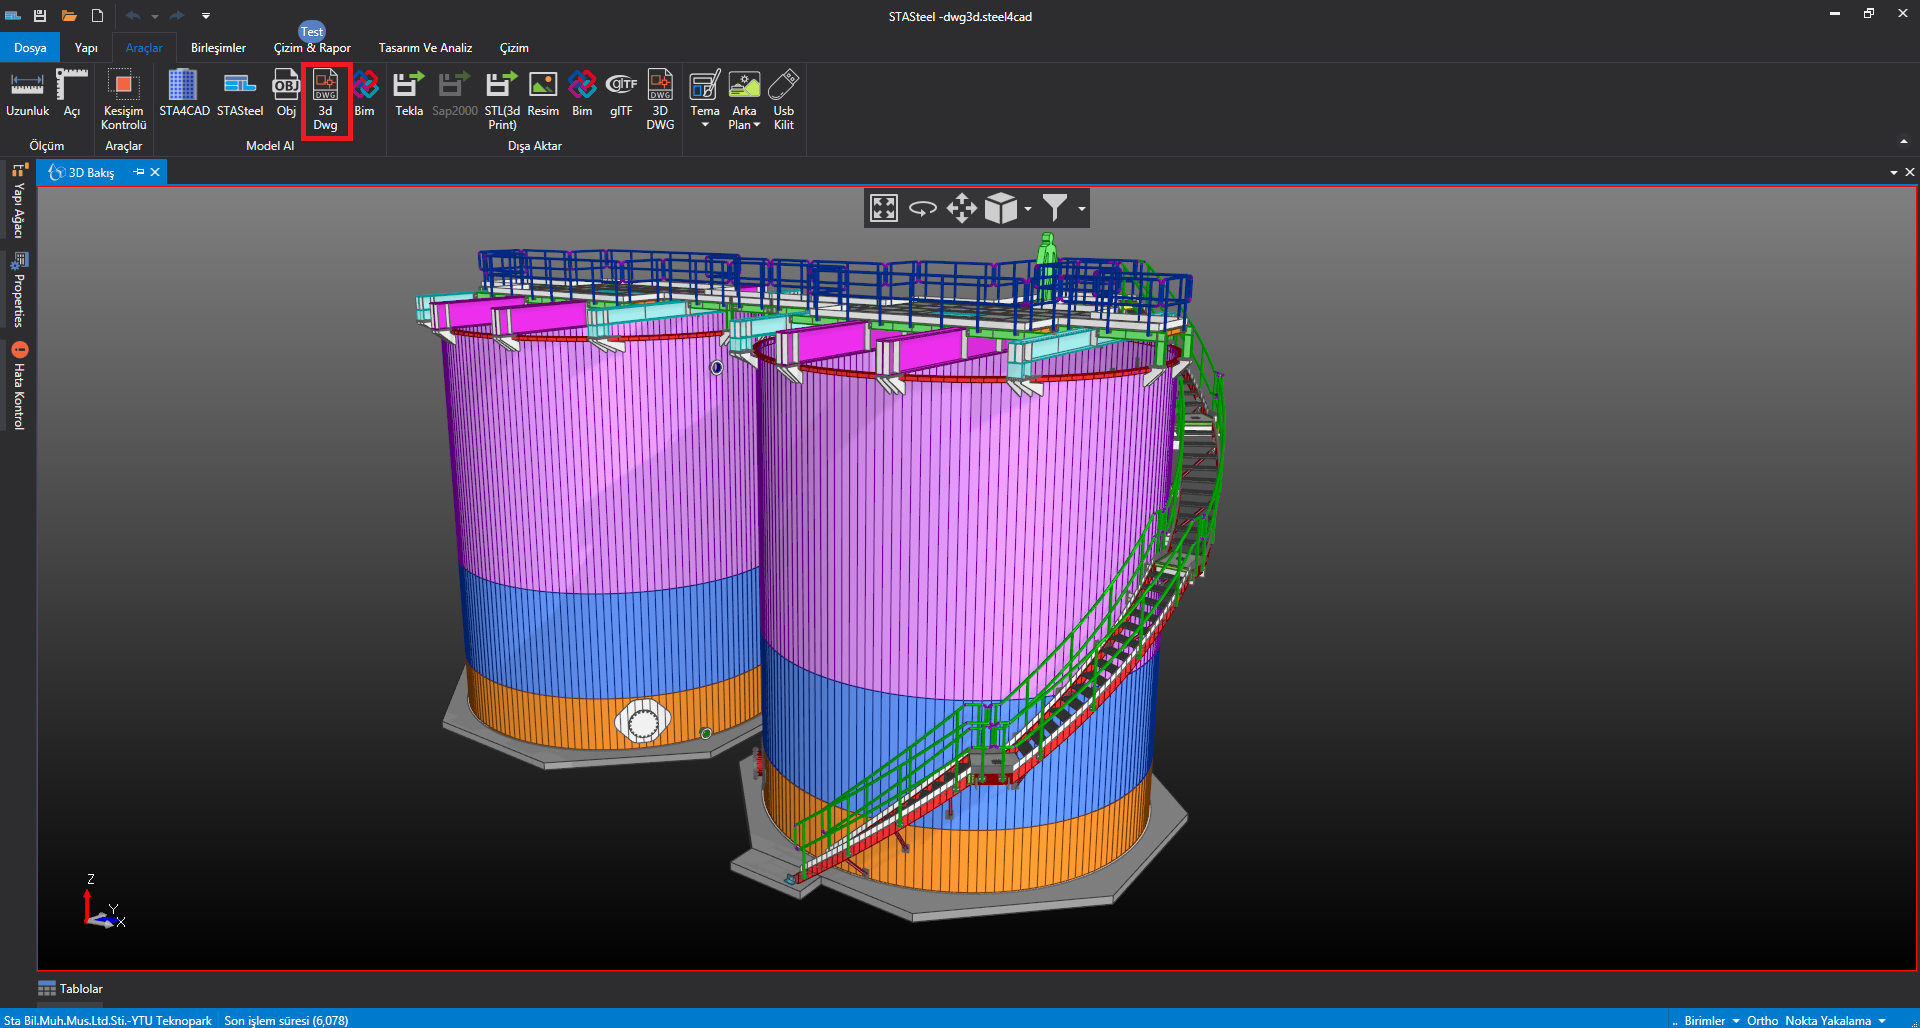
Task: Open the Tasarım Ve Analiz tab
Action: [x=425, y=48]
